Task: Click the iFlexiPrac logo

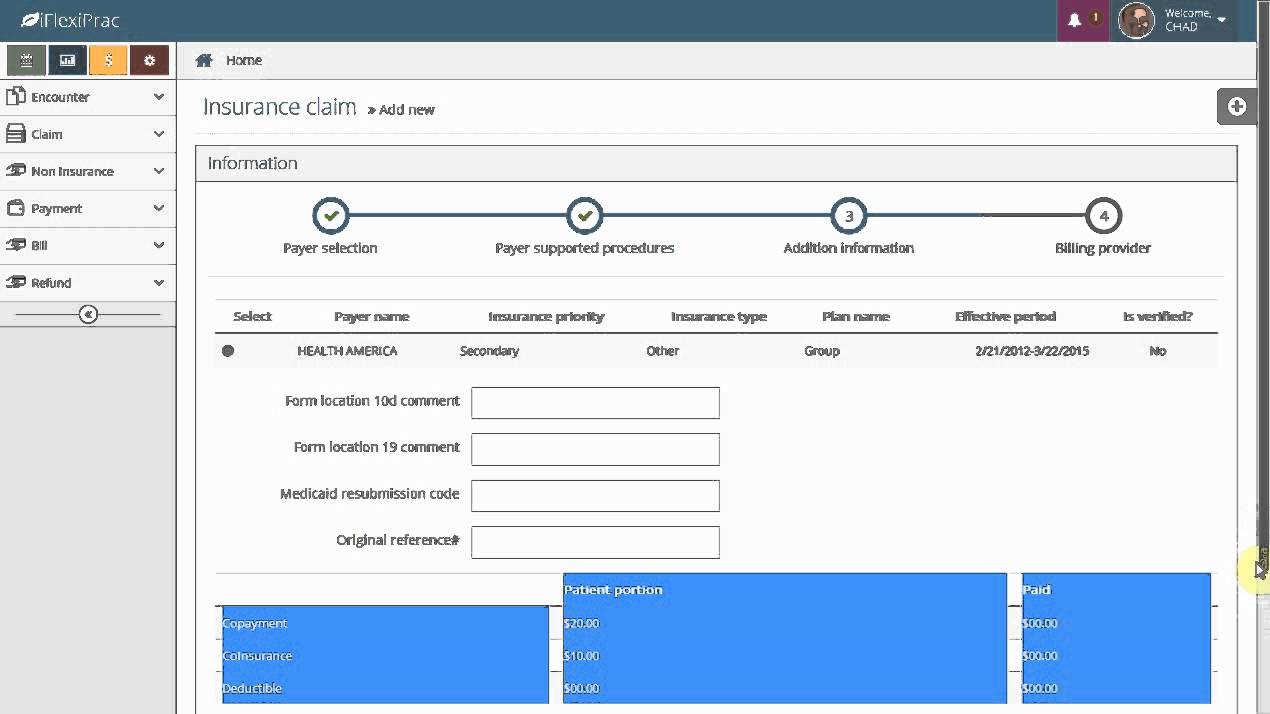Action: point(70,20)
